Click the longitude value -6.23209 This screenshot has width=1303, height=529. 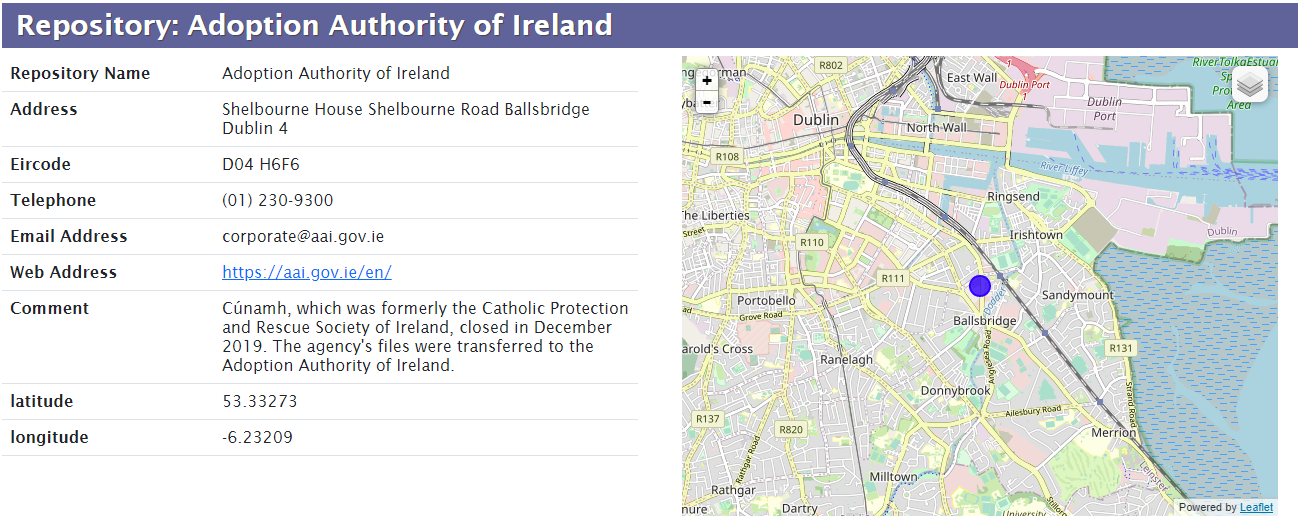pos(257,437)
